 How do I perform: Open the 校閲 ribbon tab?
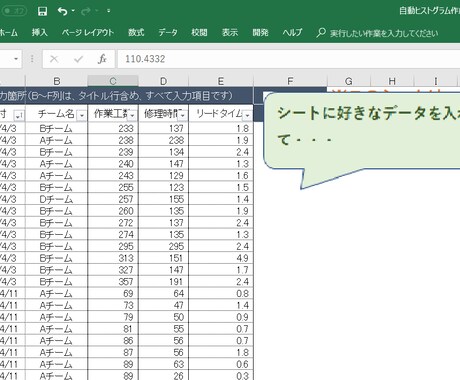tap(199, 32)
